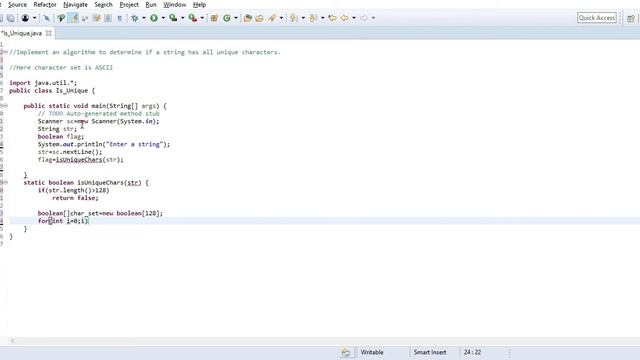
Task: Click the Debug bug icon
Action: click(x=134, y=18)
